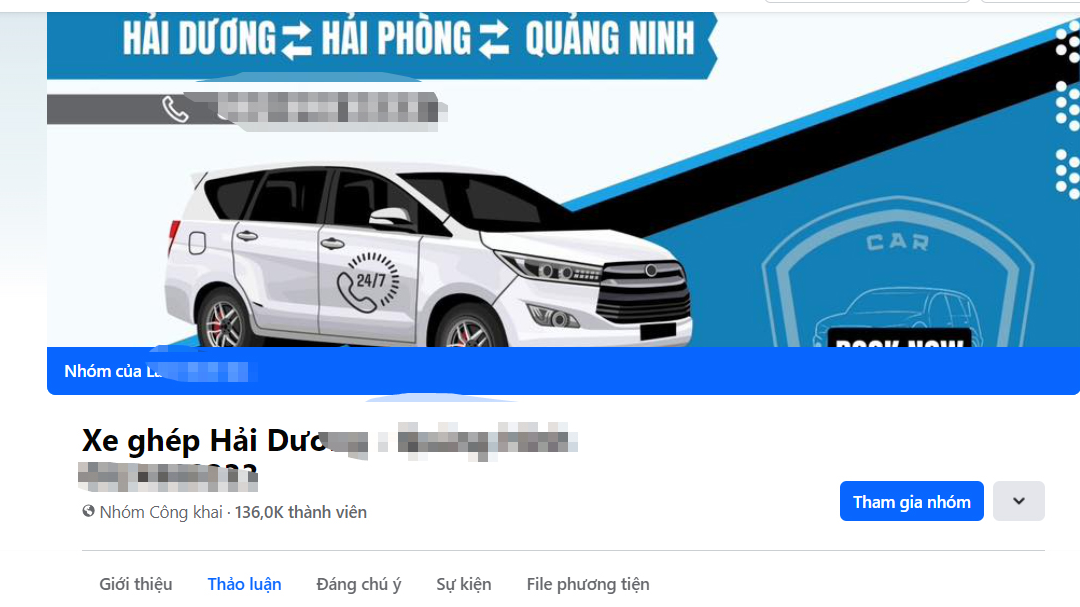Image resolution: width=1080 pixels, height=607 pixels.
Task: Select the Đáng chú ý tab
Action: click(x=358, y=584)
